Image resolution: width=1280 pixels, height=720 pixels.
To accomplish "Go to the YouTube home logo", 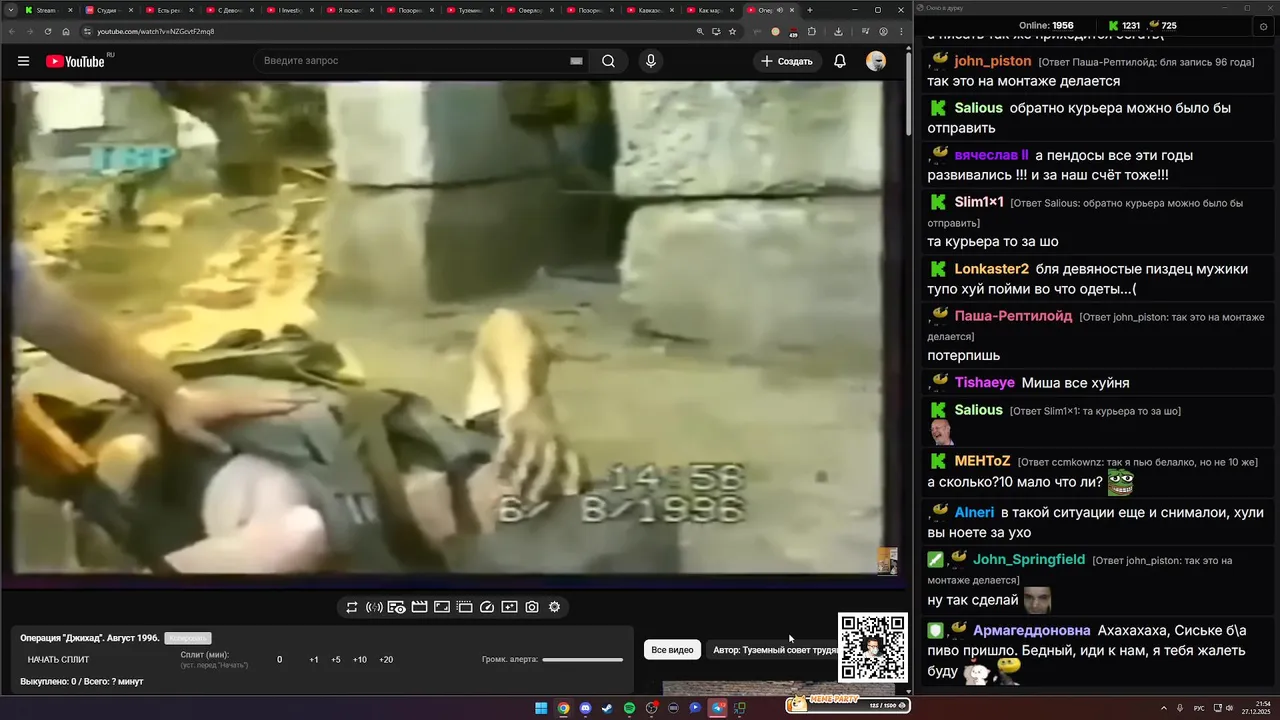I will tap(75, 61).
